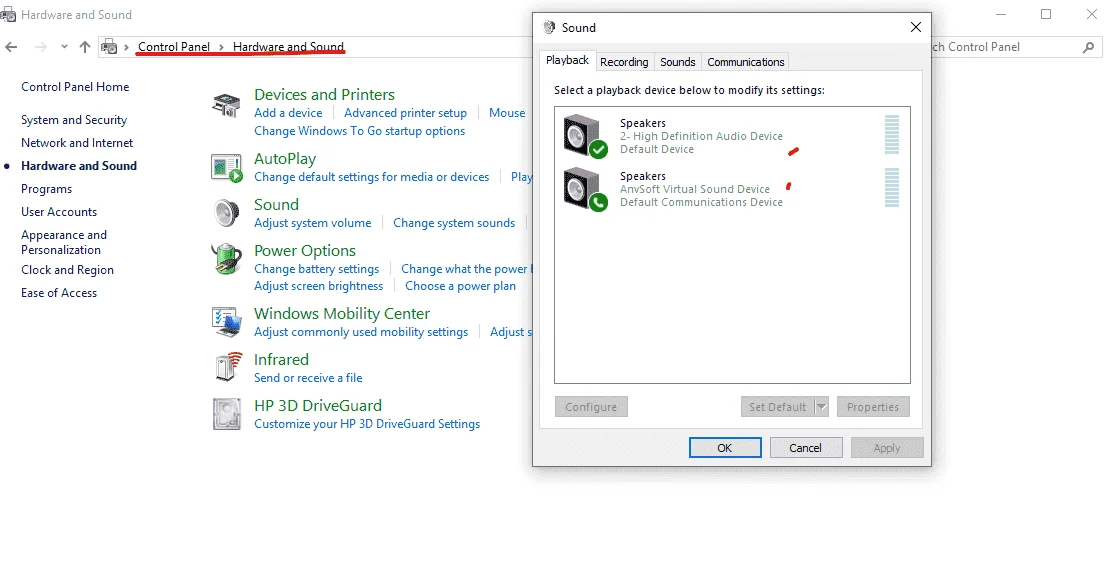Open recent locations dropdown arrow
1115x587 pixels.
pyautogui.click(x=64, y=47)
